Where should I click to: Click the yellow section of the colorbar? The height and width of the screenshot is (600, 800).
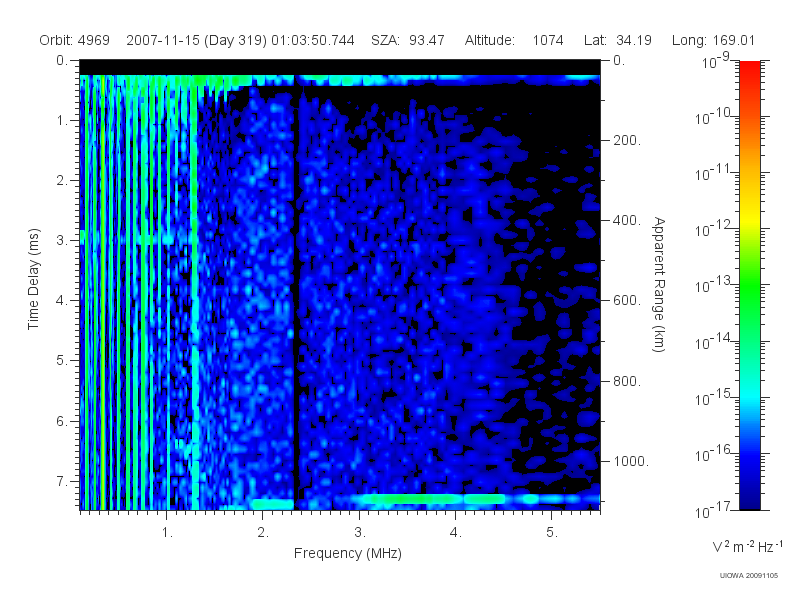pyautogui.click(x=750, y=217)
